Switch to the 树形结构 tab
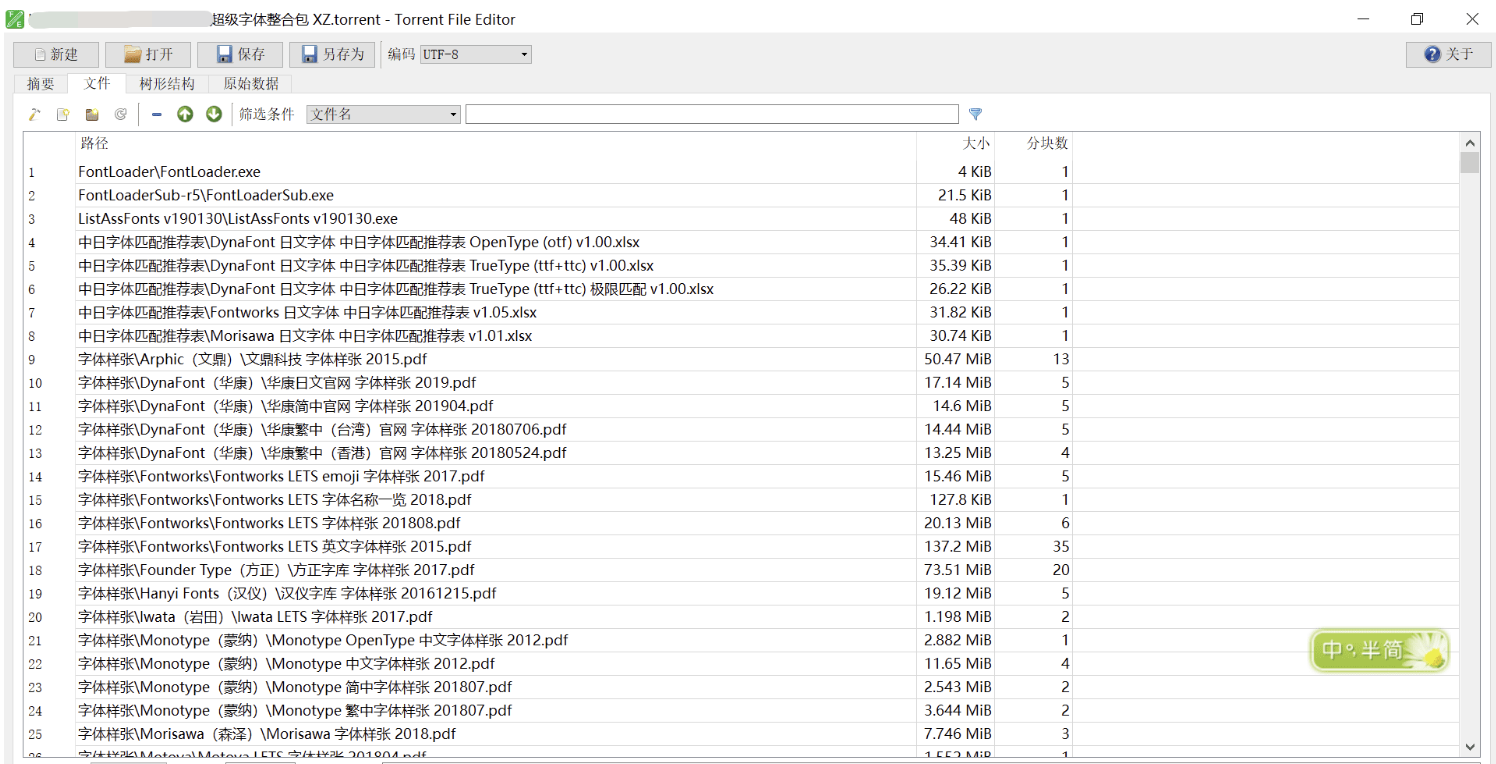 [x=167, y=84]
